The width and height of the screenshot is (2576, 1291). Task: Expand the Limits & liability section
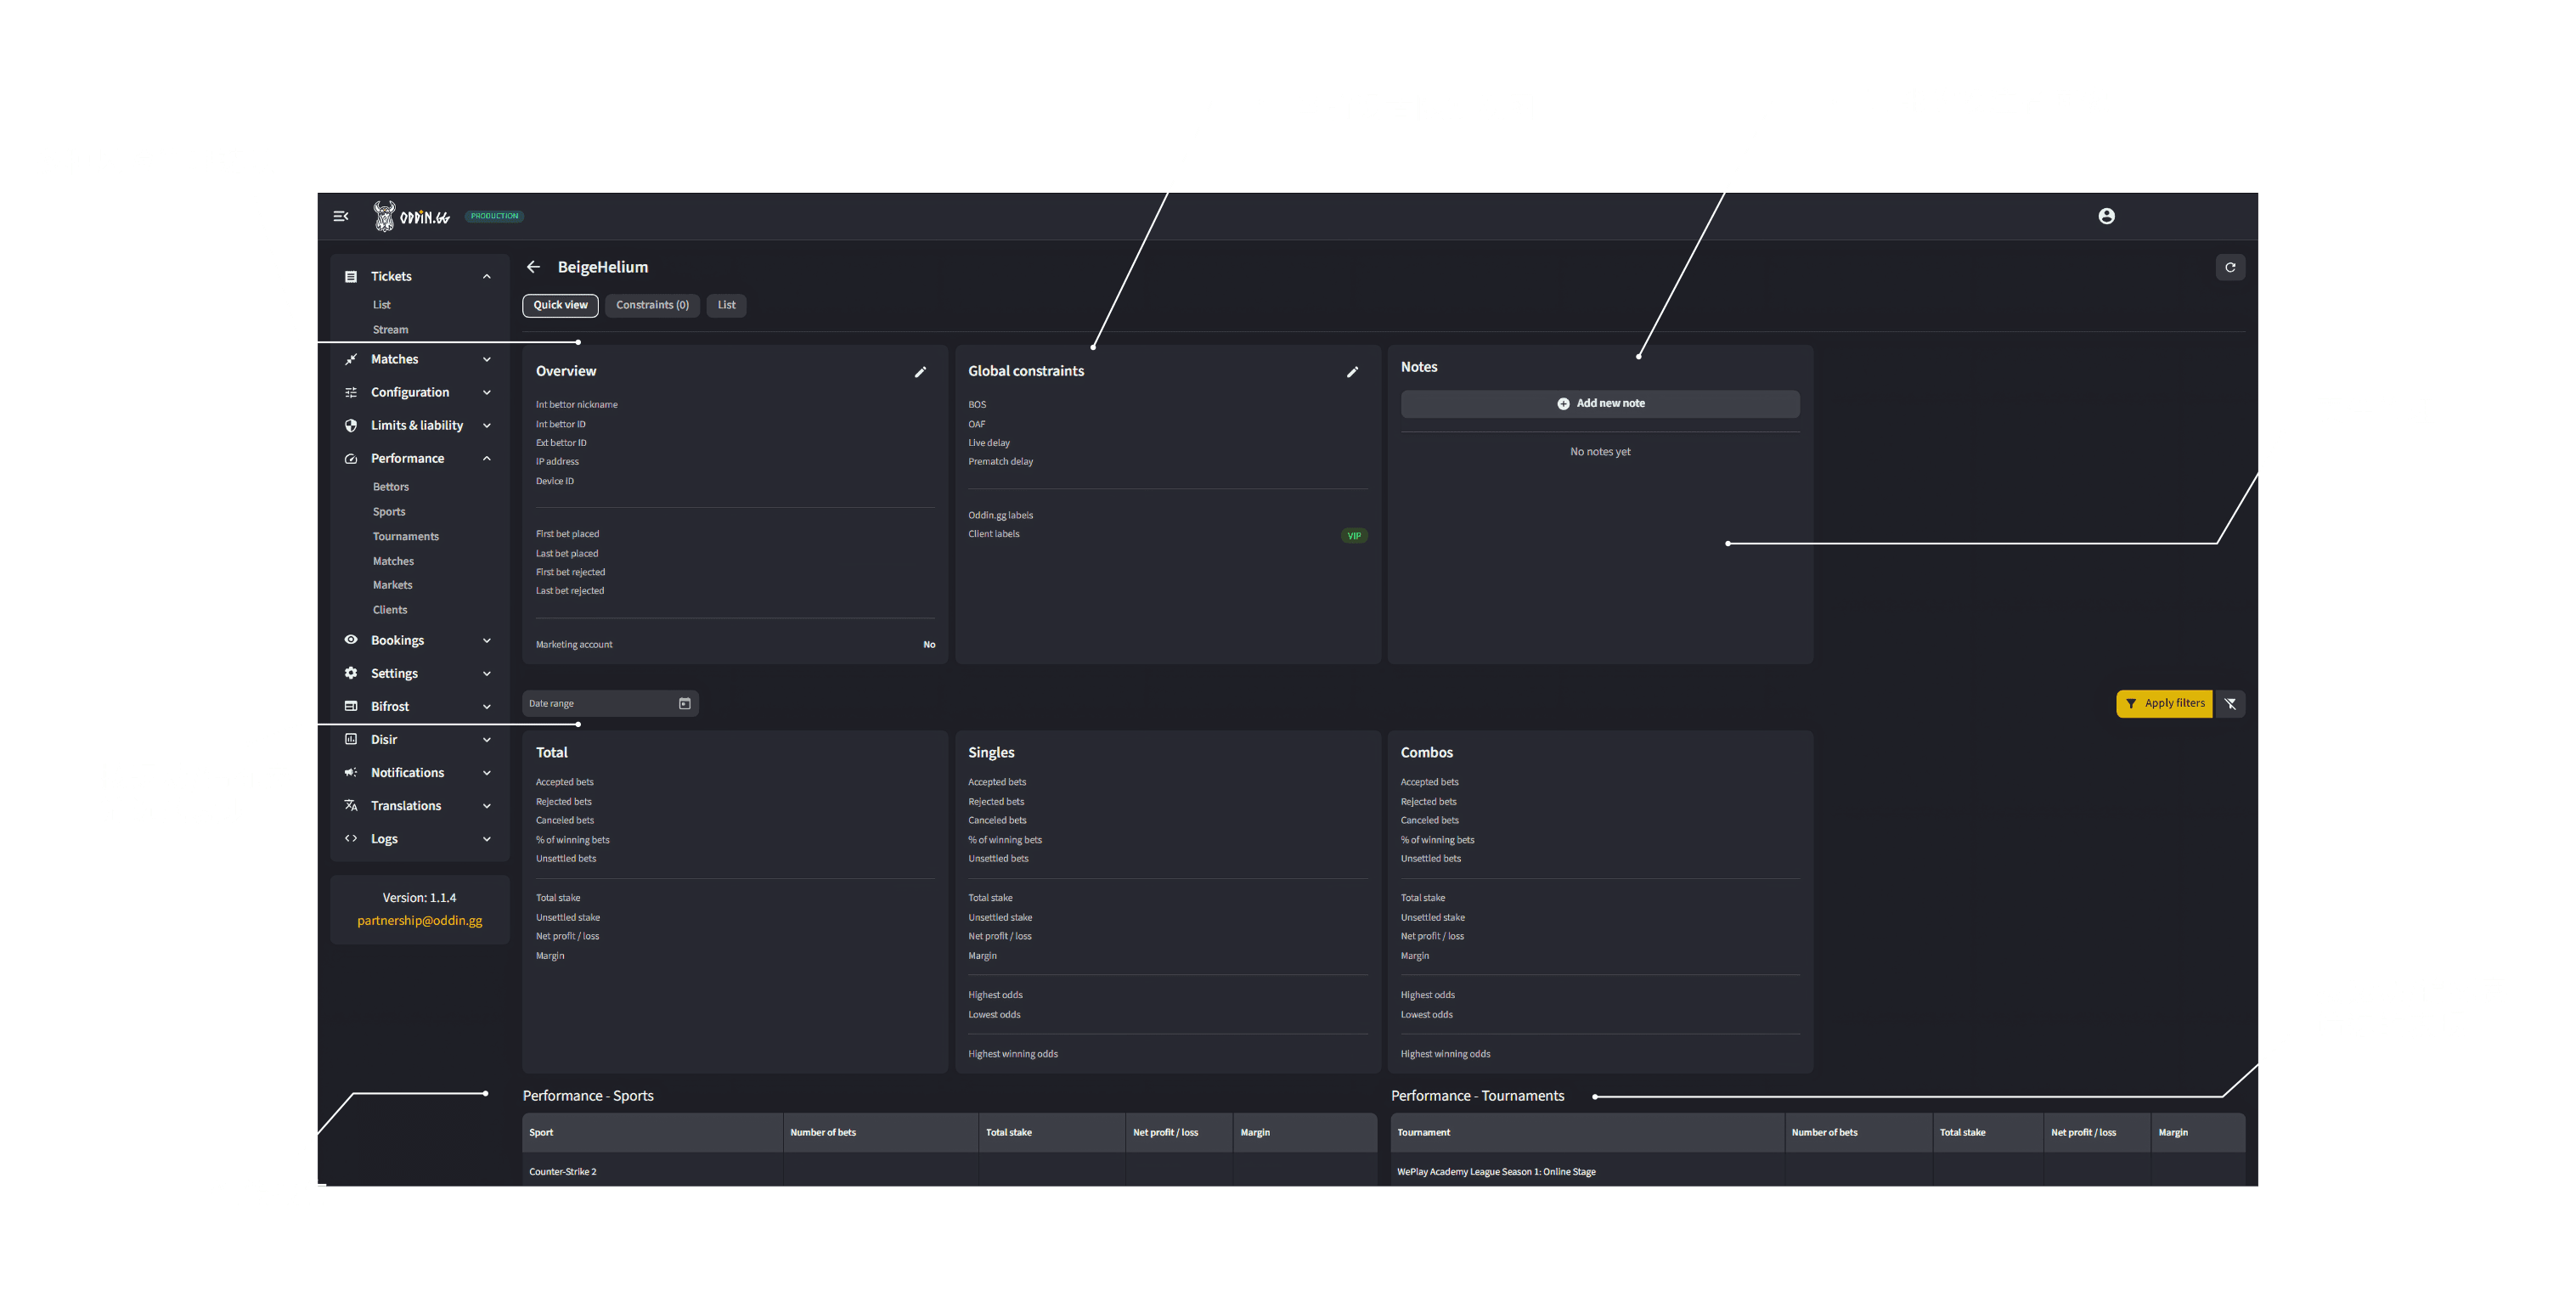[x=486, y=426]
